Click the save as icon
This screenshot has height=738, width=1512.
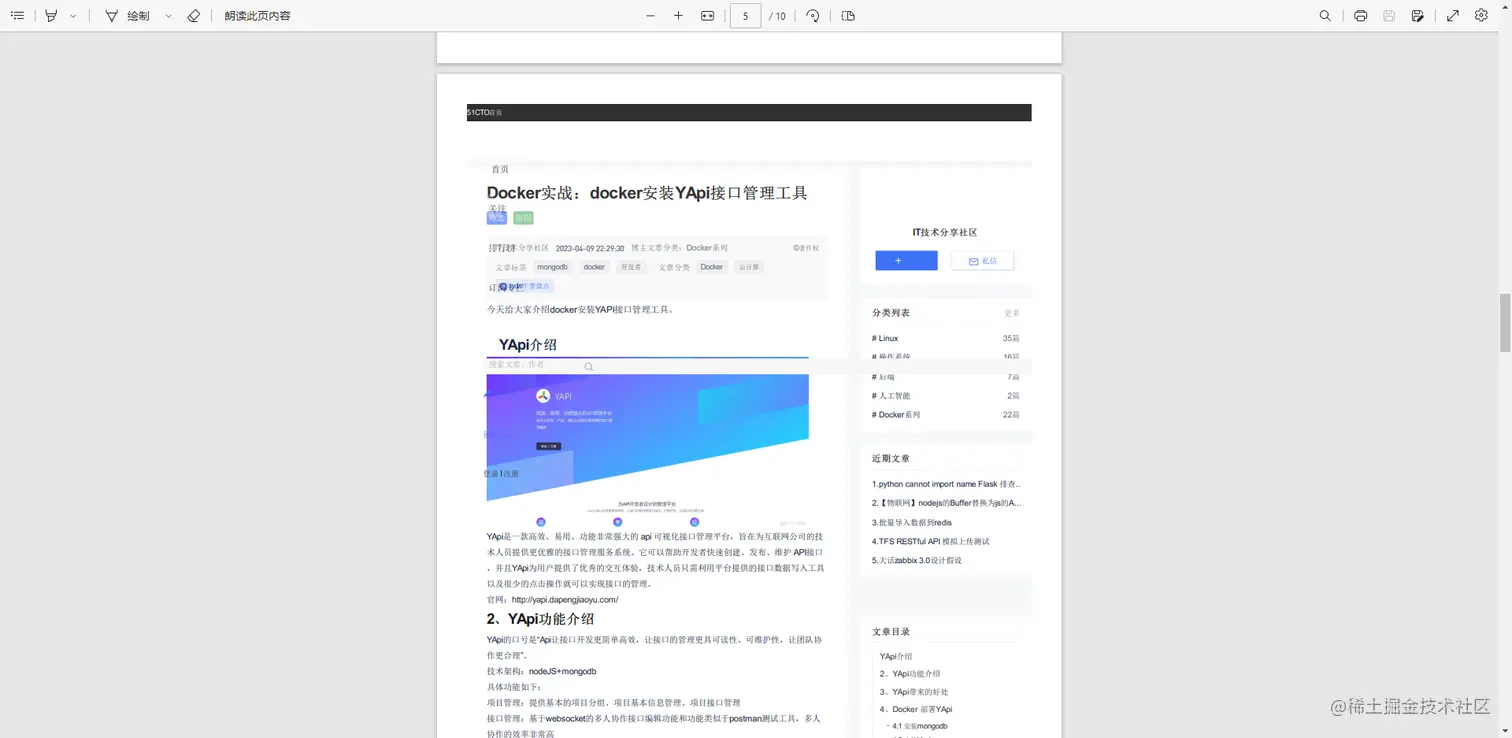[1417, 16]
